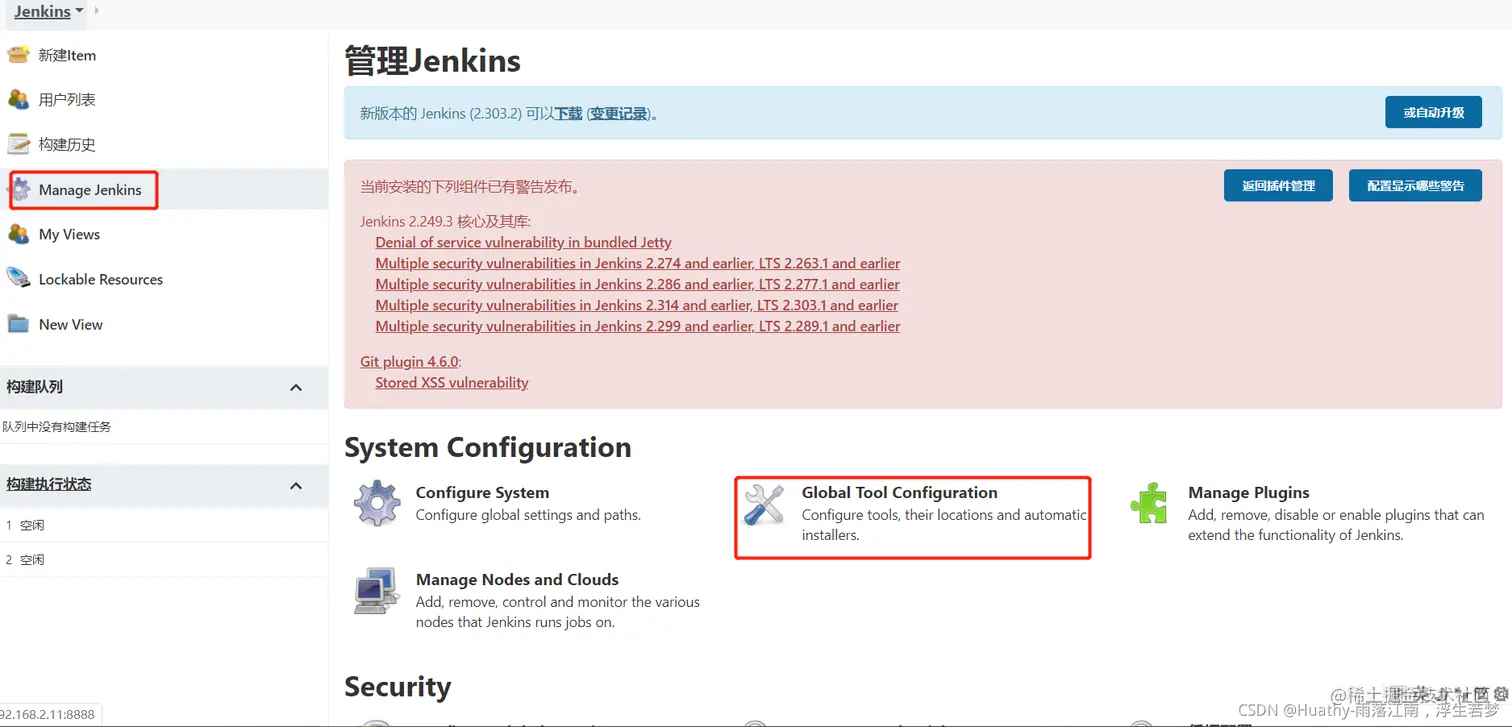Screen dimensions: 1512x727
Task: Click executor 1 空闲 row
Action: [x=164, y=525]
